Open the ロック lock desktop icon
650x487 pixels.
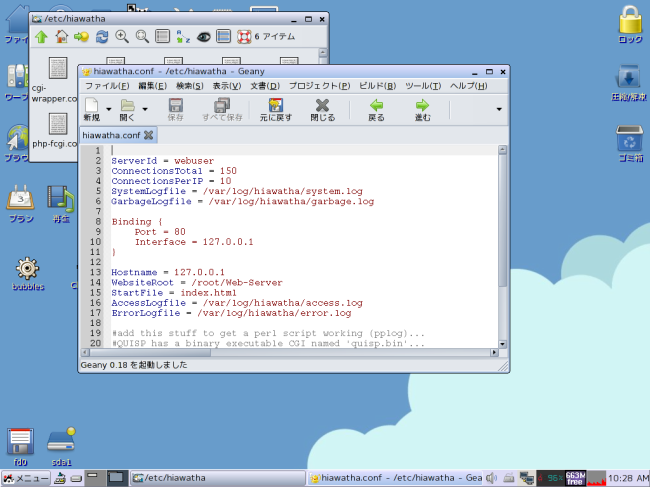point(630,19)
